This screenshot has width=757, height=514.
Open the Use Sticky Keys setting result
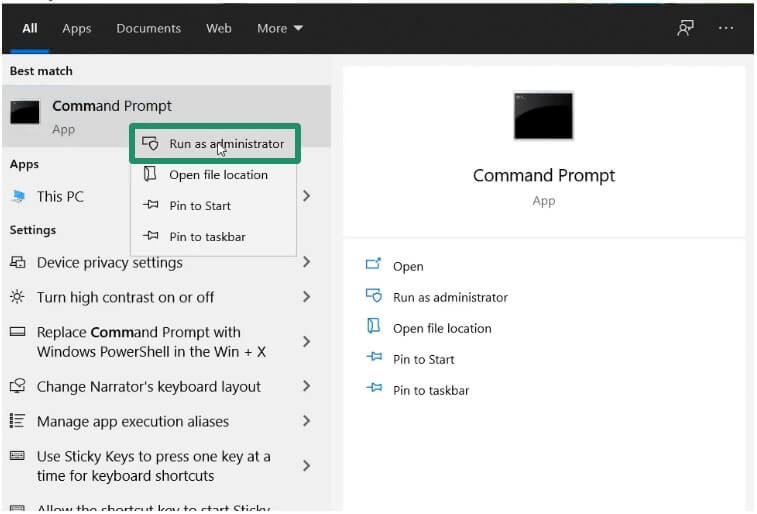(x=153, y=465)
